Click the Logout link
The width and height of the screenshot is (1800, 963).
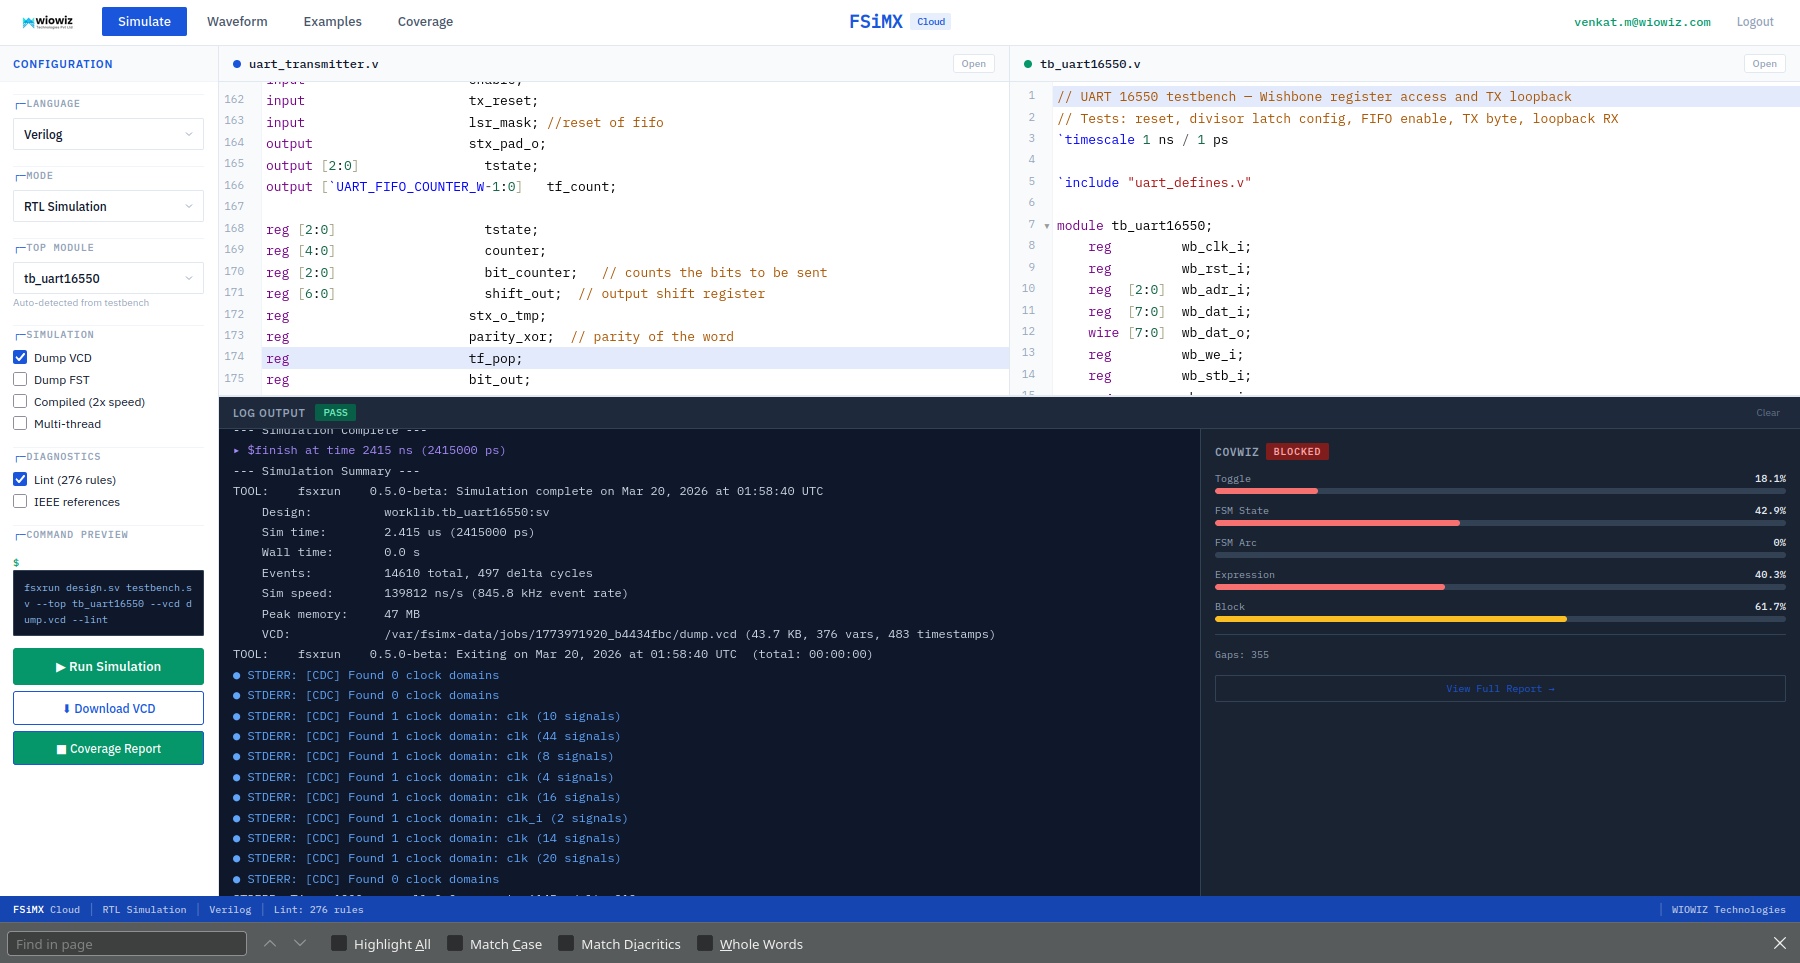(1755, 22)
